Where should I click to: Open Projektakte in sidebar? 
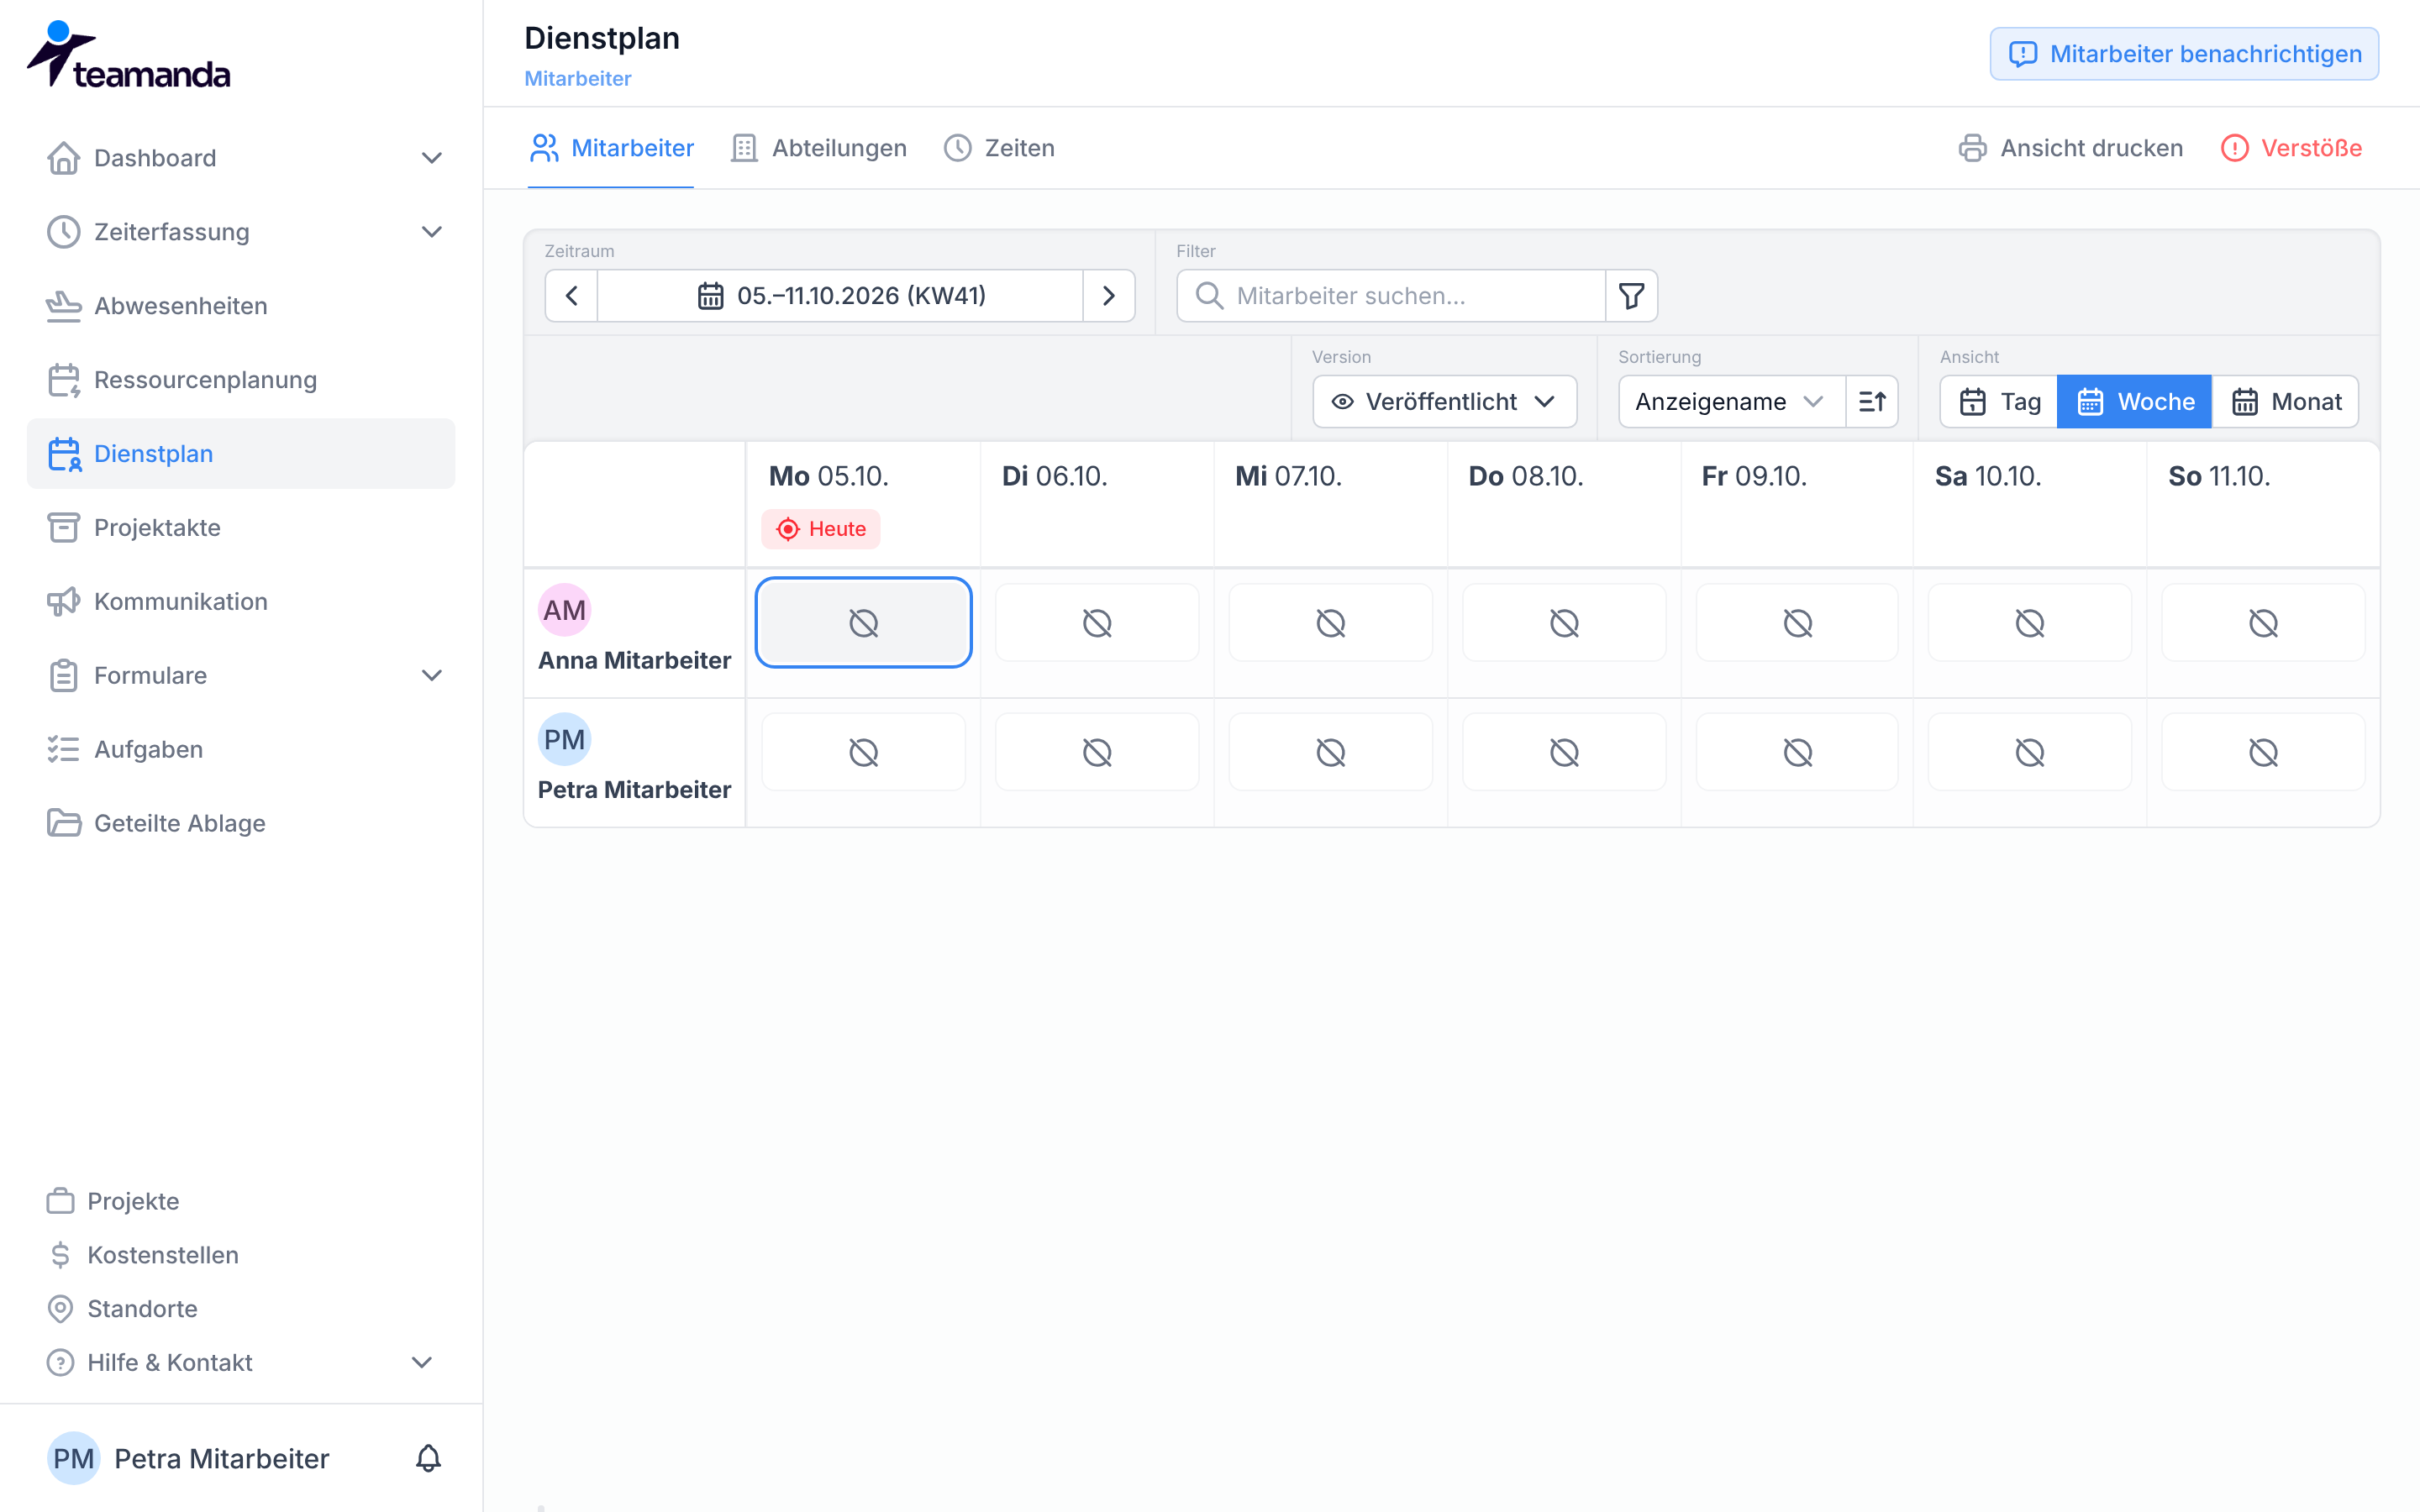[x=240, y=527]
